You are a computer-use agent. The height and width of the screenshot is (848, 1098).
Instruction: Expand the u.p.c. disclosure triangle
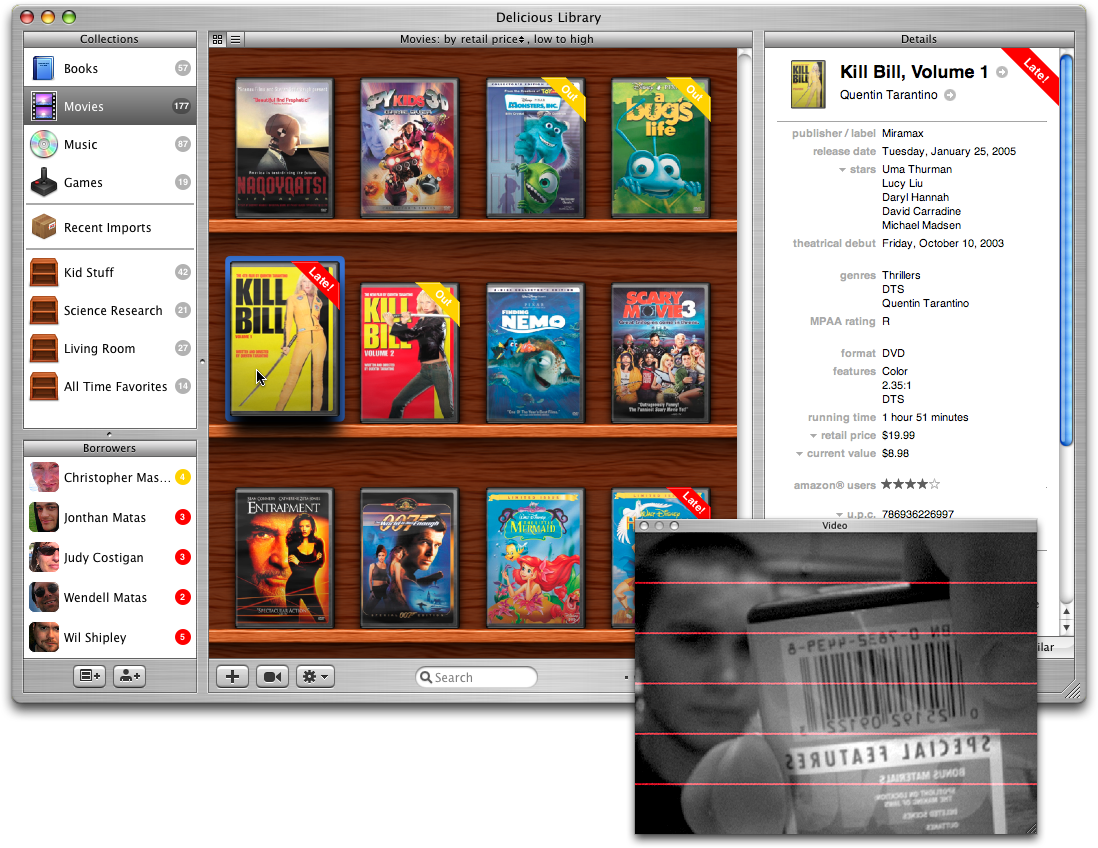pyautogui.click(x=839, y=514)
